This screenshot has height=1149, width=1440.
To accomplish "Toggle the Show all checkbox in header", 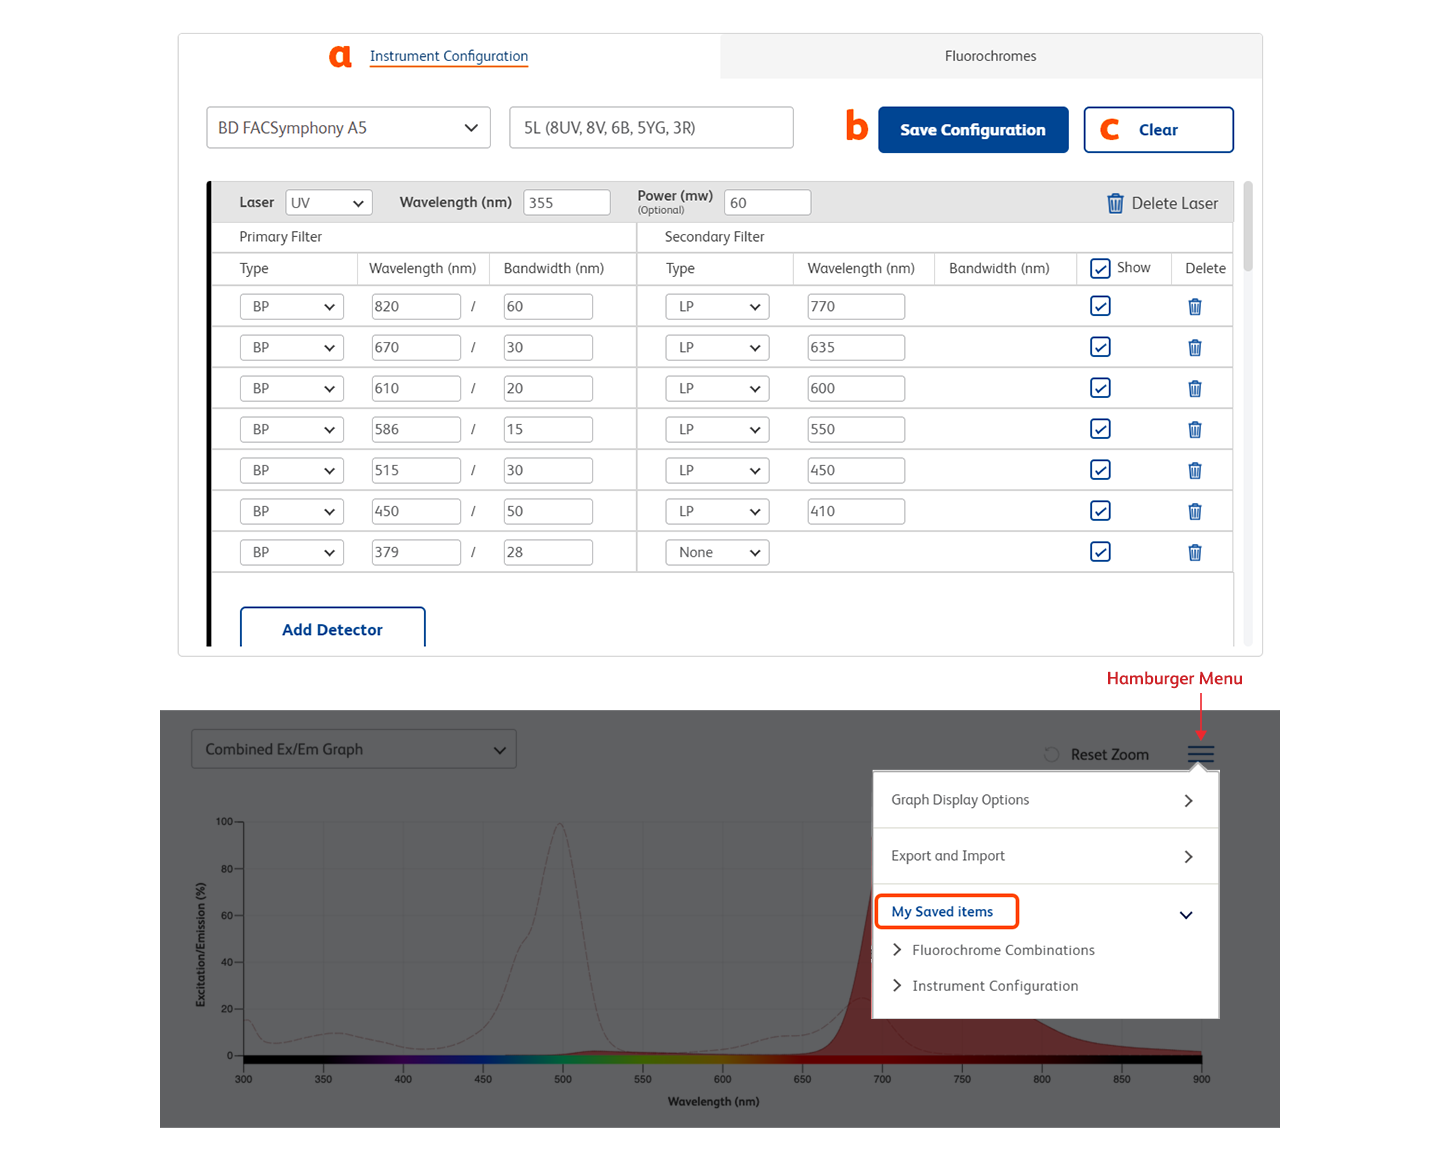I will pos(1100,268).
